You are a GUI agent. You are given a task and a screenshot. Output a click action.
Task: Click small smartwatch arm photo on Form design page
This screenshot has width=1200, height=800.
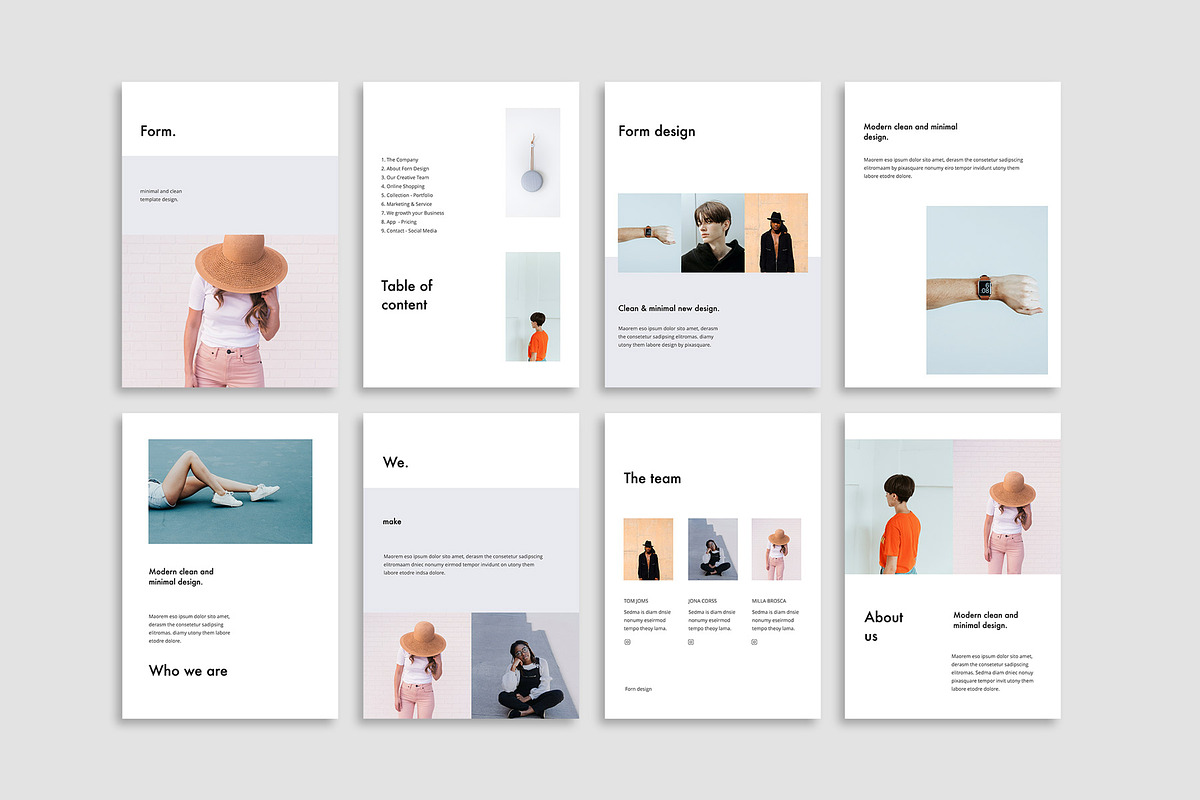coord(649,233)
